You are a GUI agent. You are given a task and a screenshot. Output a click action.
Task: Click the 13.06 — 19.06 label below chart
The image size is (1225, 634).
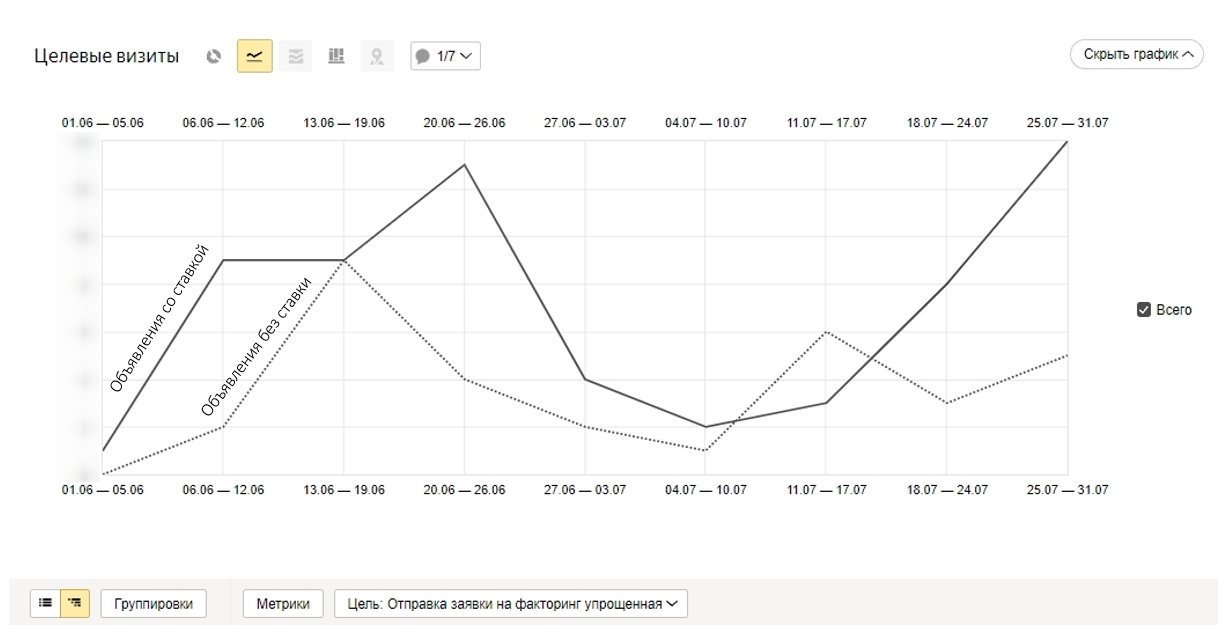343,490
